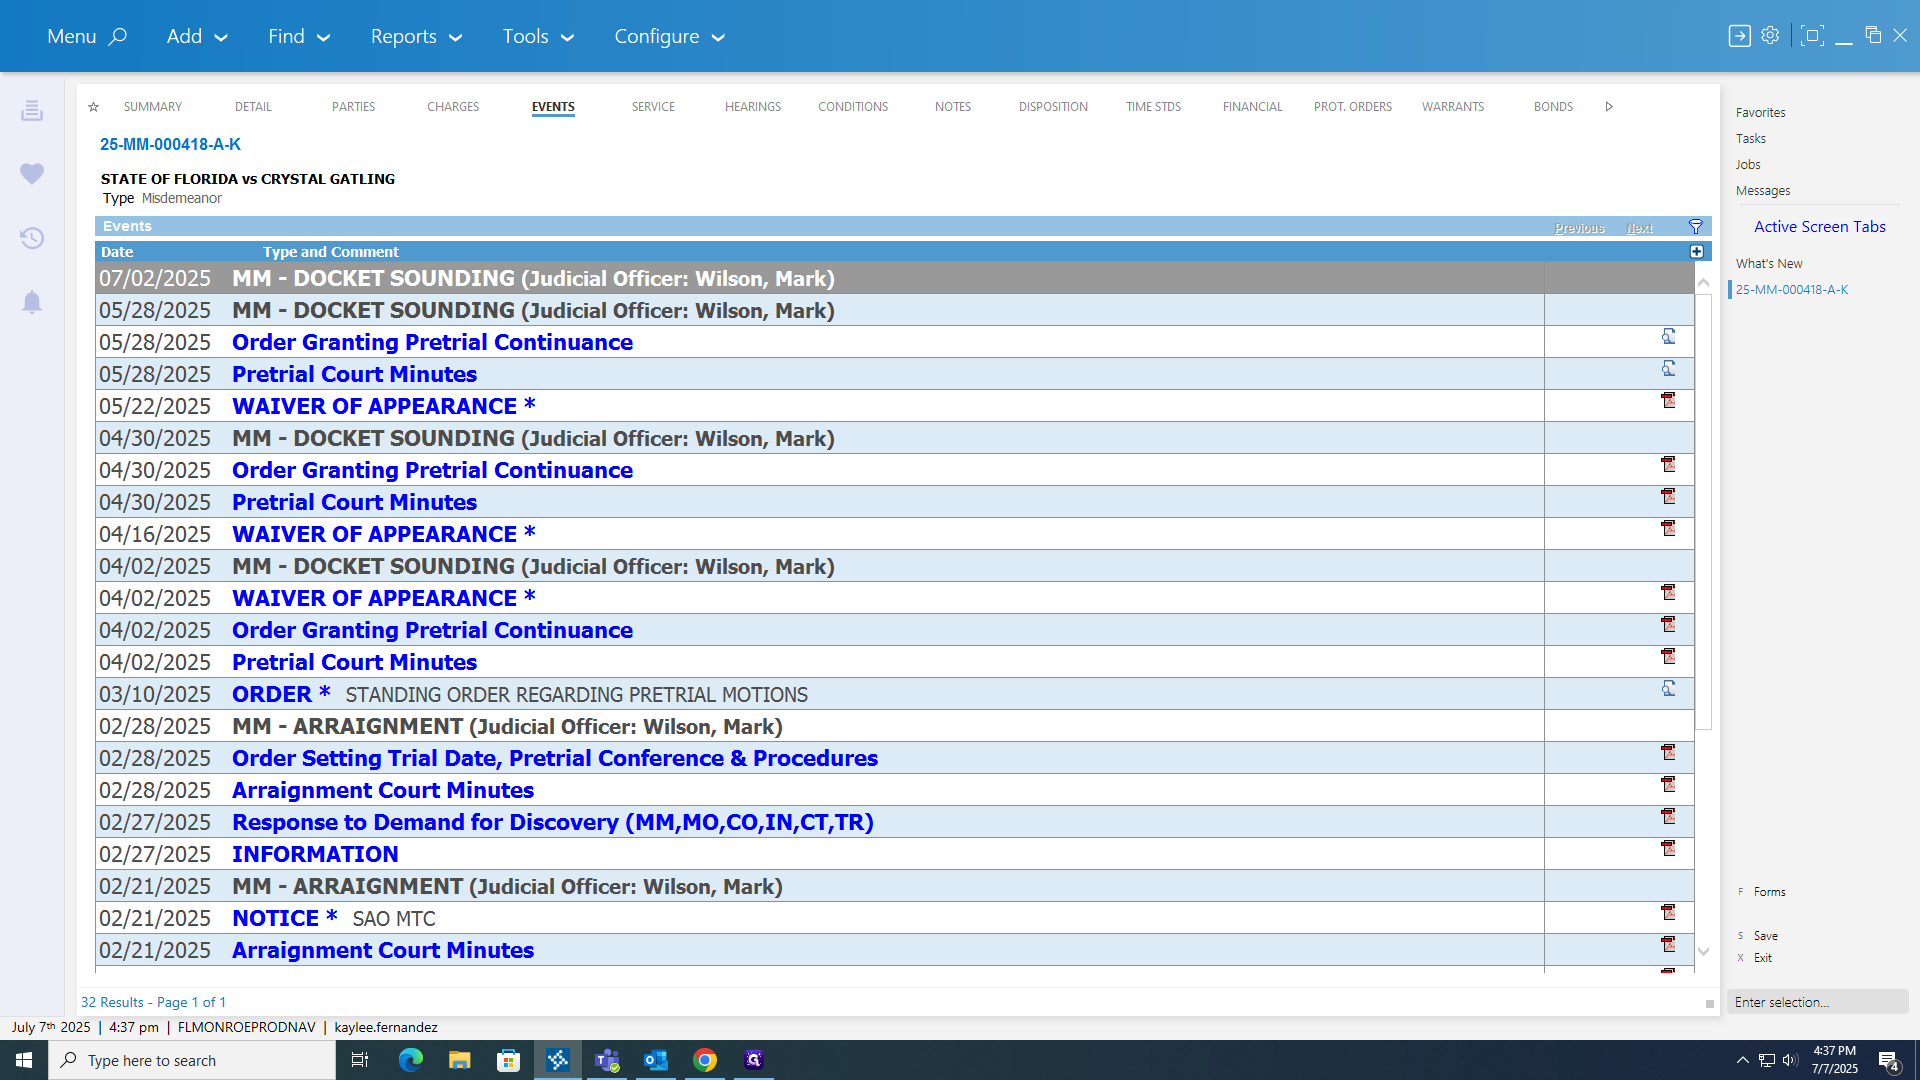Open PDF icon for 02/28/2025 Arraignment Court Minutes

pyautogui.click(x=1668, y=784)
